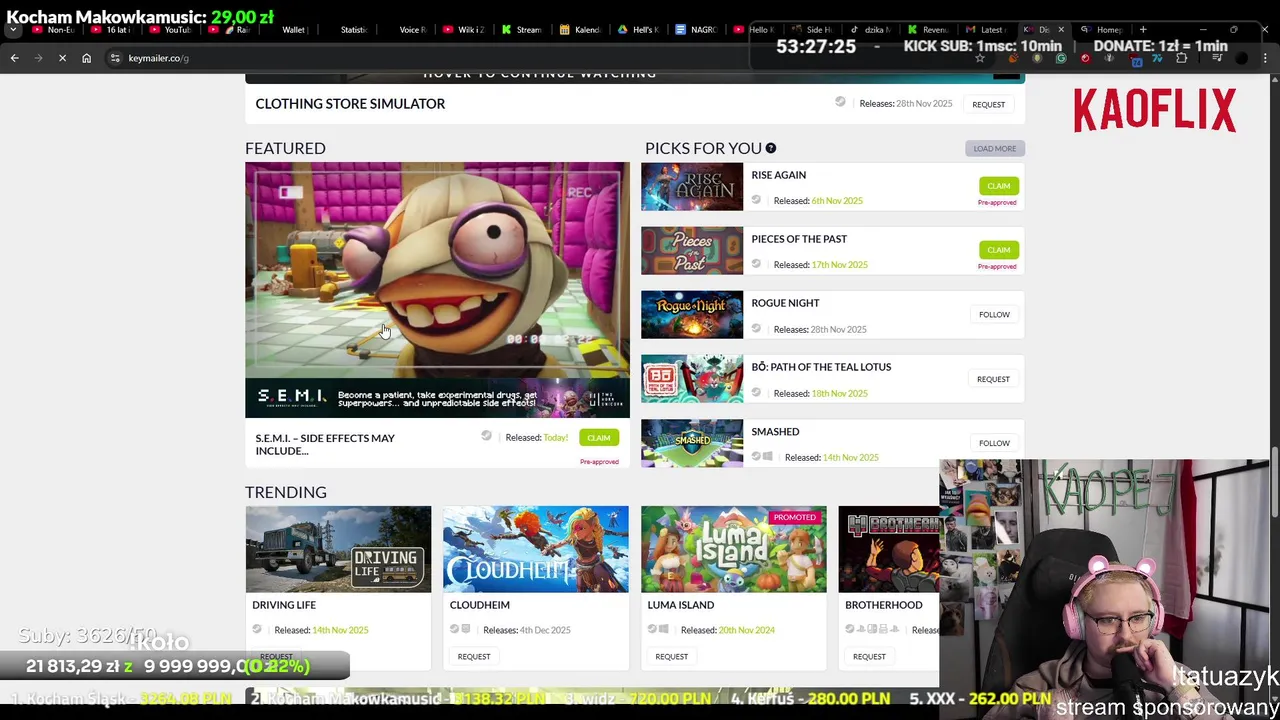Image resolution: width=1280 pixels, height=720 pixels.
Task: Click the 'Released: Today!' text
Action: (537, 437)
